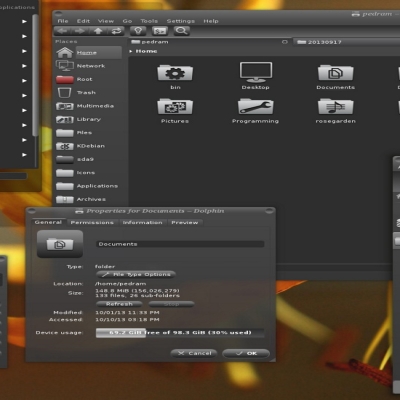Image resolution: width=400 pixels, height=400 pixels.
Task: Expand the Home breadcrumb arrow
Action: click(x=131, y=51)
